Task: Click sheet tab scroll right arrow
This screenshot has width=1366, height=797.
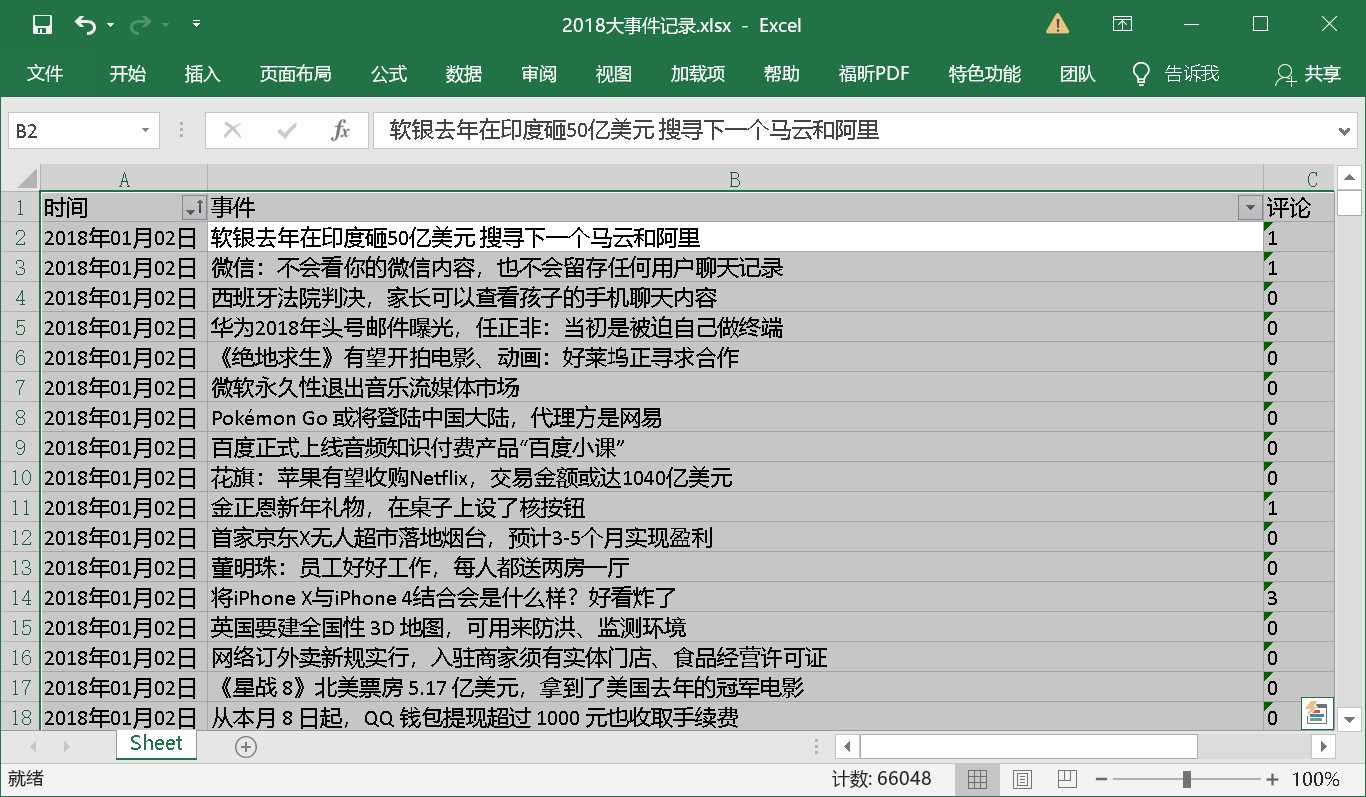Action: pos(67,746)
